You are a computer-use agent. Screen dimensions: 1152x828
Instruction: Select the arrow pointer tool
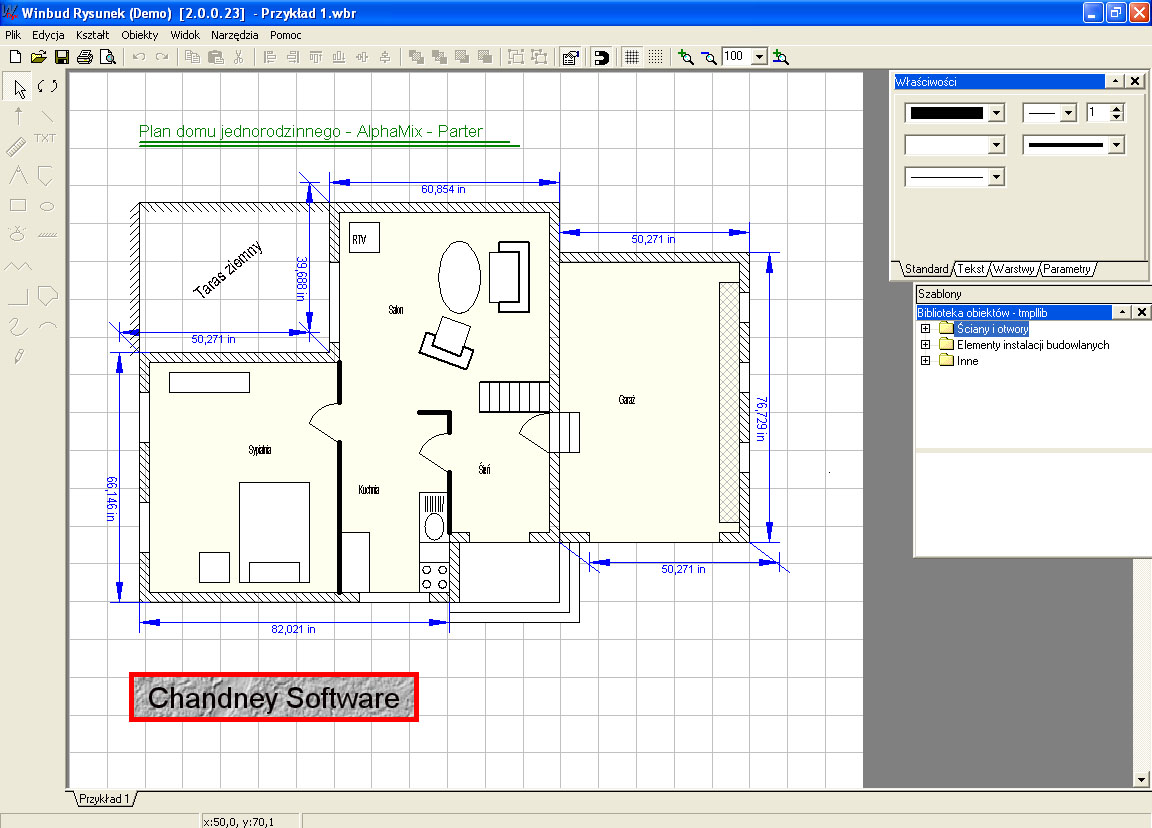coord(19,87)
